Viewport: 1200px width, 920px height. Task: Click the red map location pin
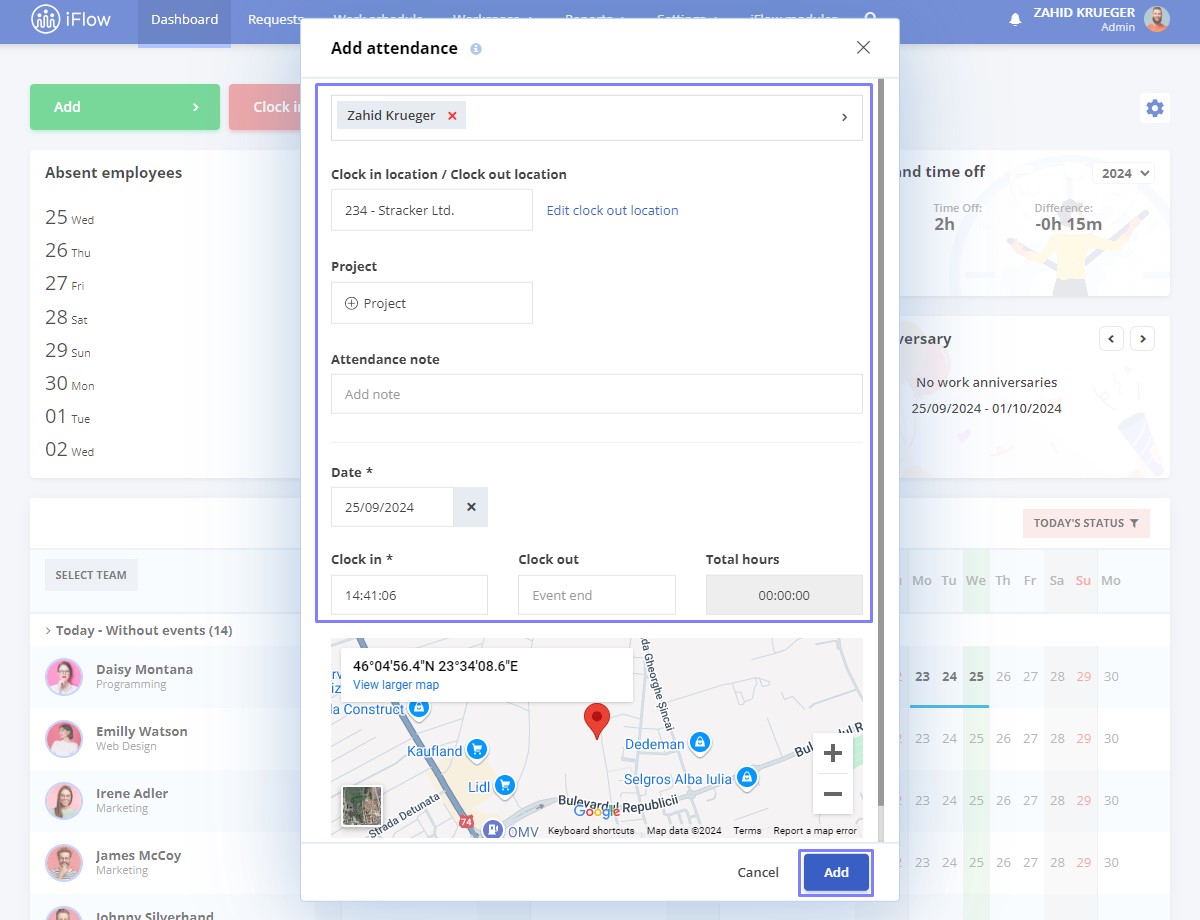(597, 720)
